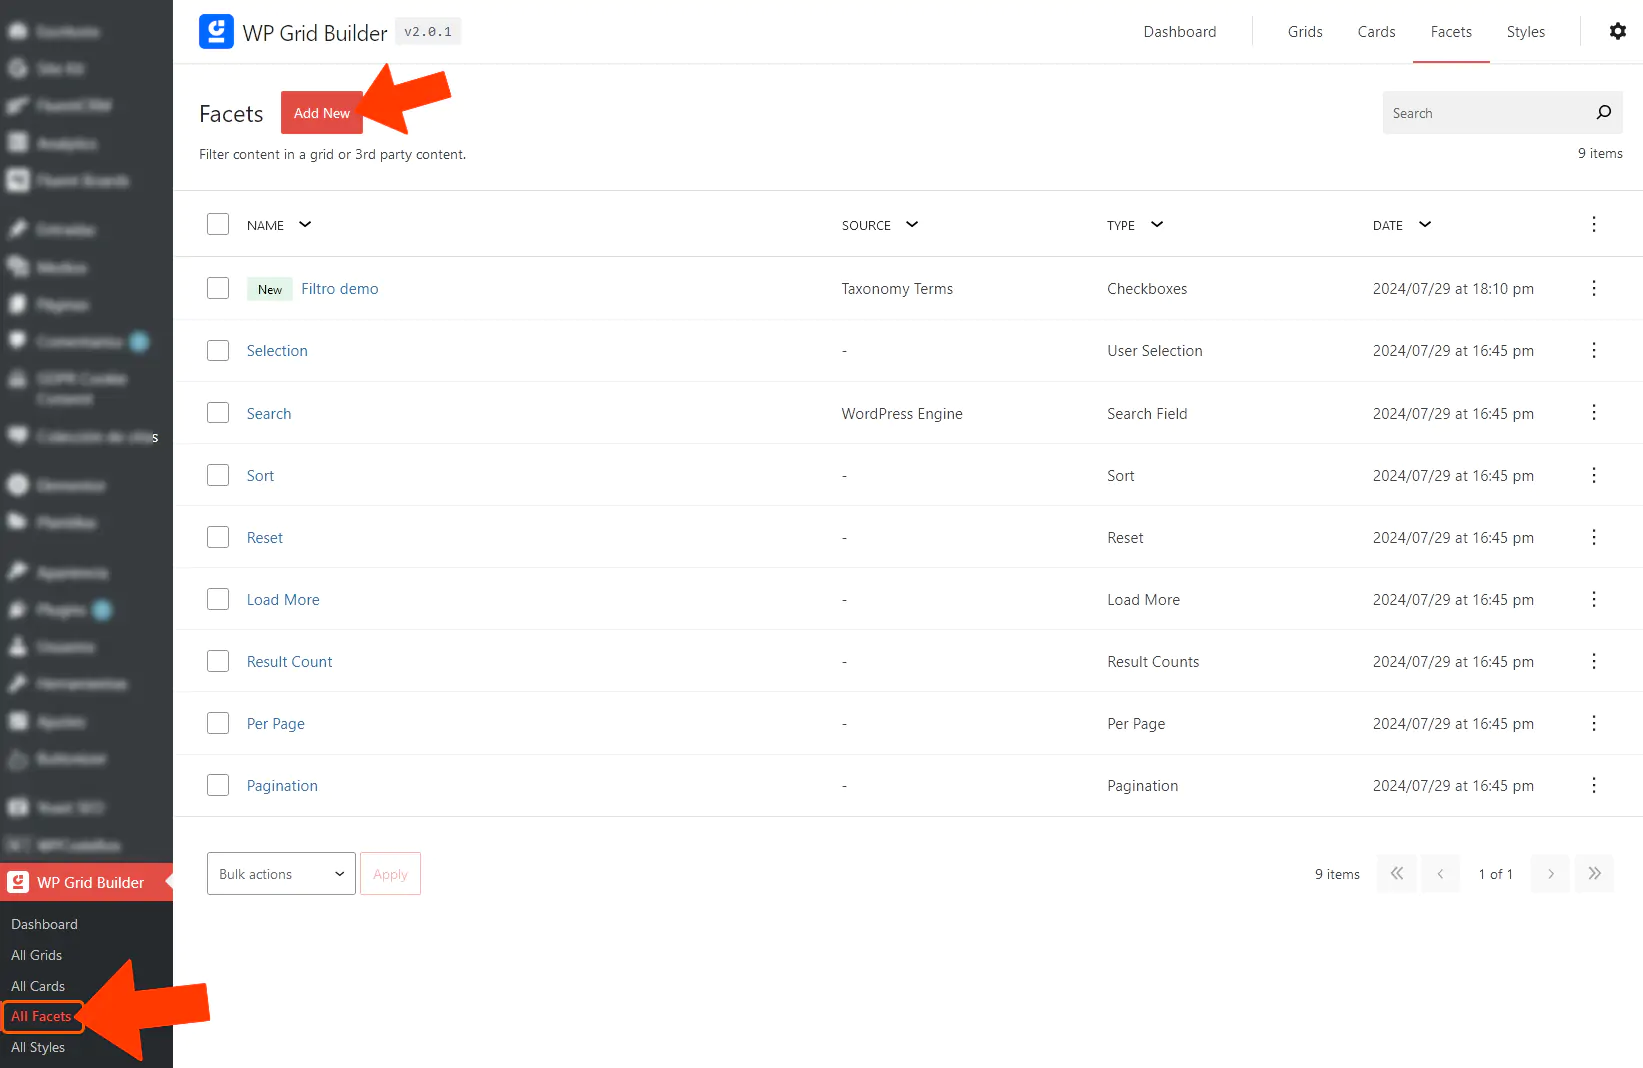Click the Add New facet button
Image resolution: width=1643 pixels, height=1068 pixels.
[x=321, y=112]
